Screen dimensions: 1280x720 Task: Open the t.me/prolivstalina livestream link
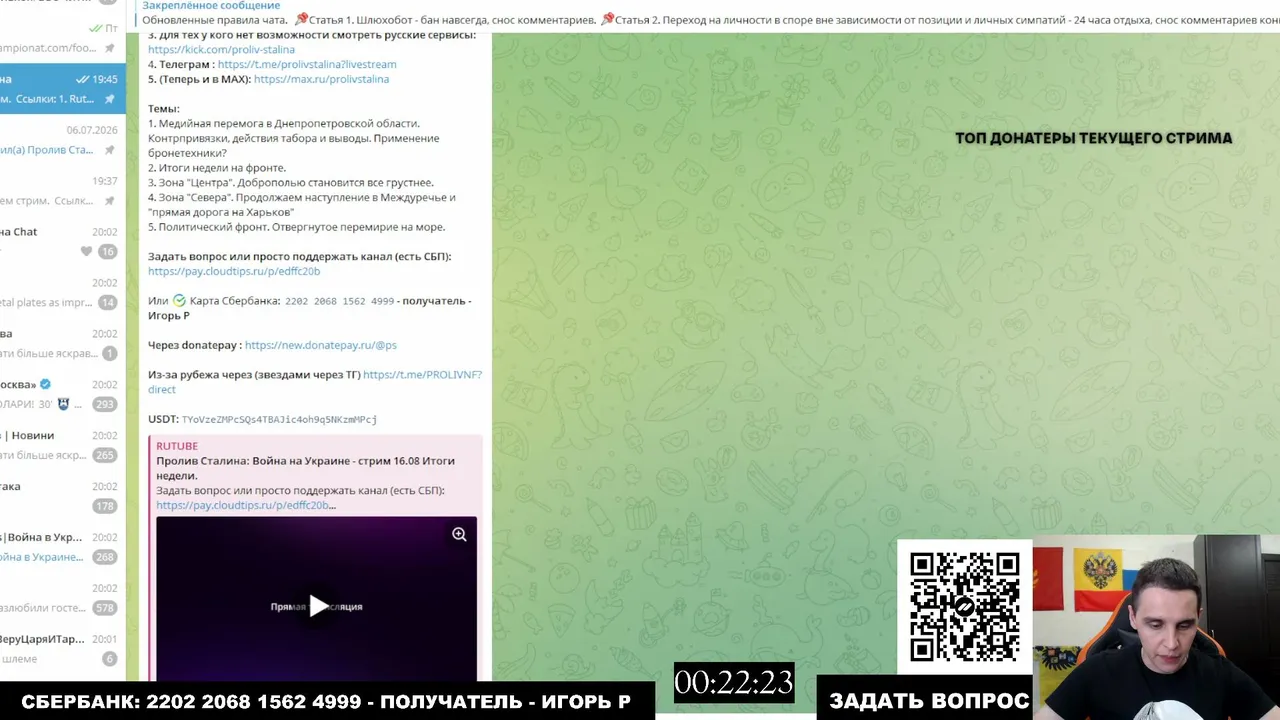point(307,64)
